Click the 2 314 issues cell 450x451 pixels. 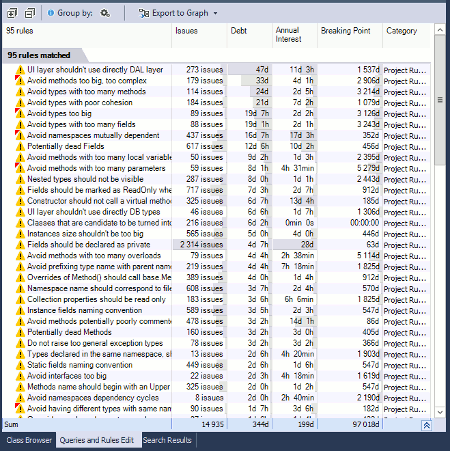[201, 245]
